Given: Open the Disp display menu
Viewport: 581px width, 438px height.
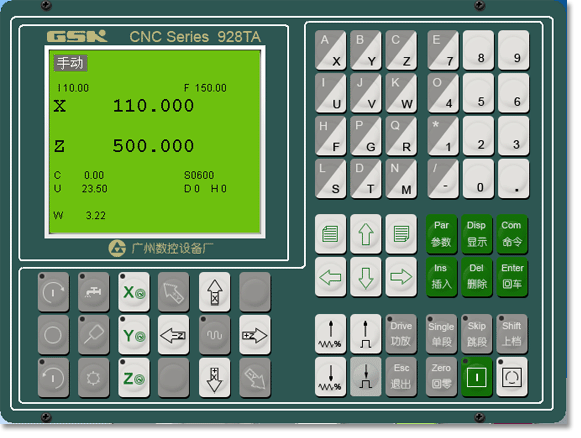Looking at the screenshot, I should tap(477, 234).
